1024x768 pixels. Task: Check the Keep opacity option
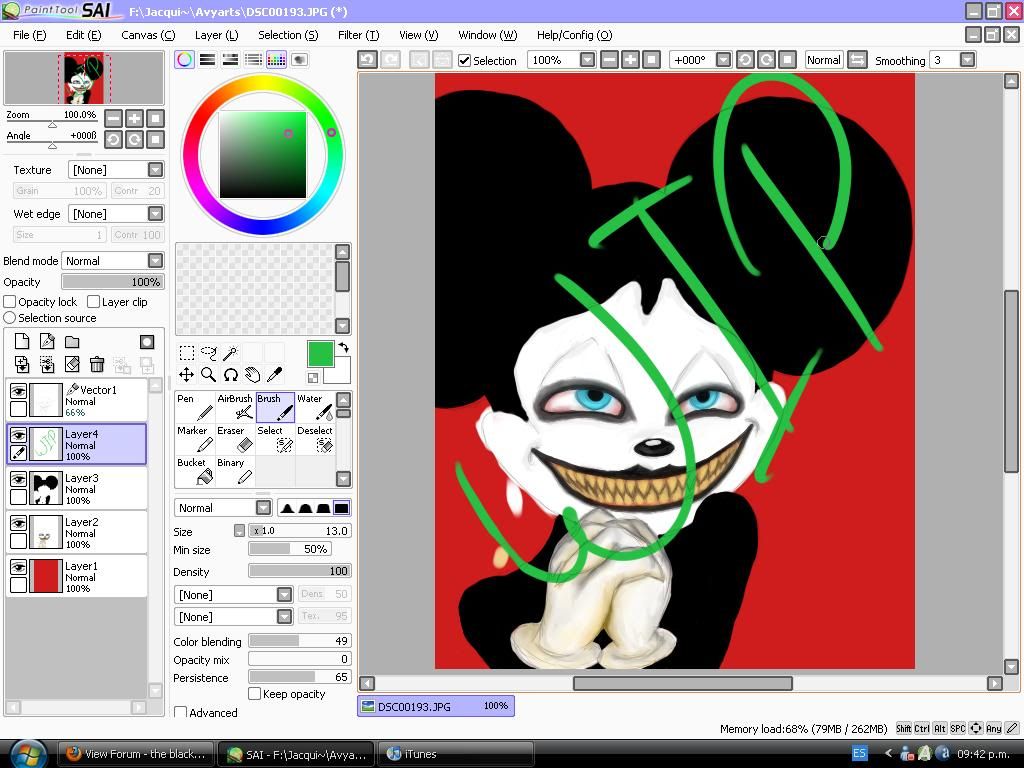255,694
